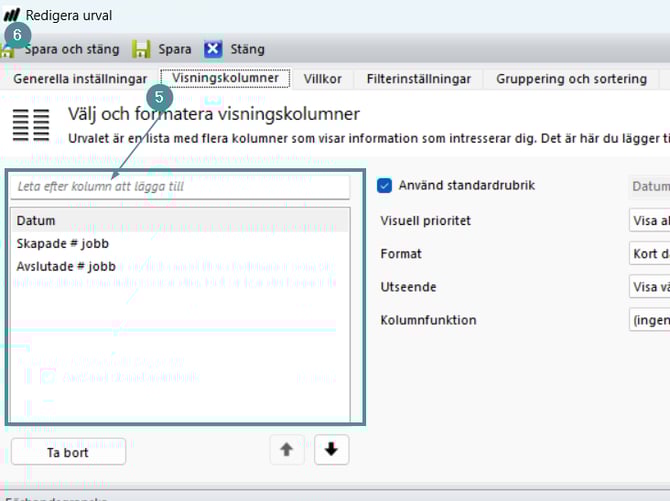Switch to the Generella inställningar tab
The height and width of the screenshot is (501, 670).
(x=80, y=79)
